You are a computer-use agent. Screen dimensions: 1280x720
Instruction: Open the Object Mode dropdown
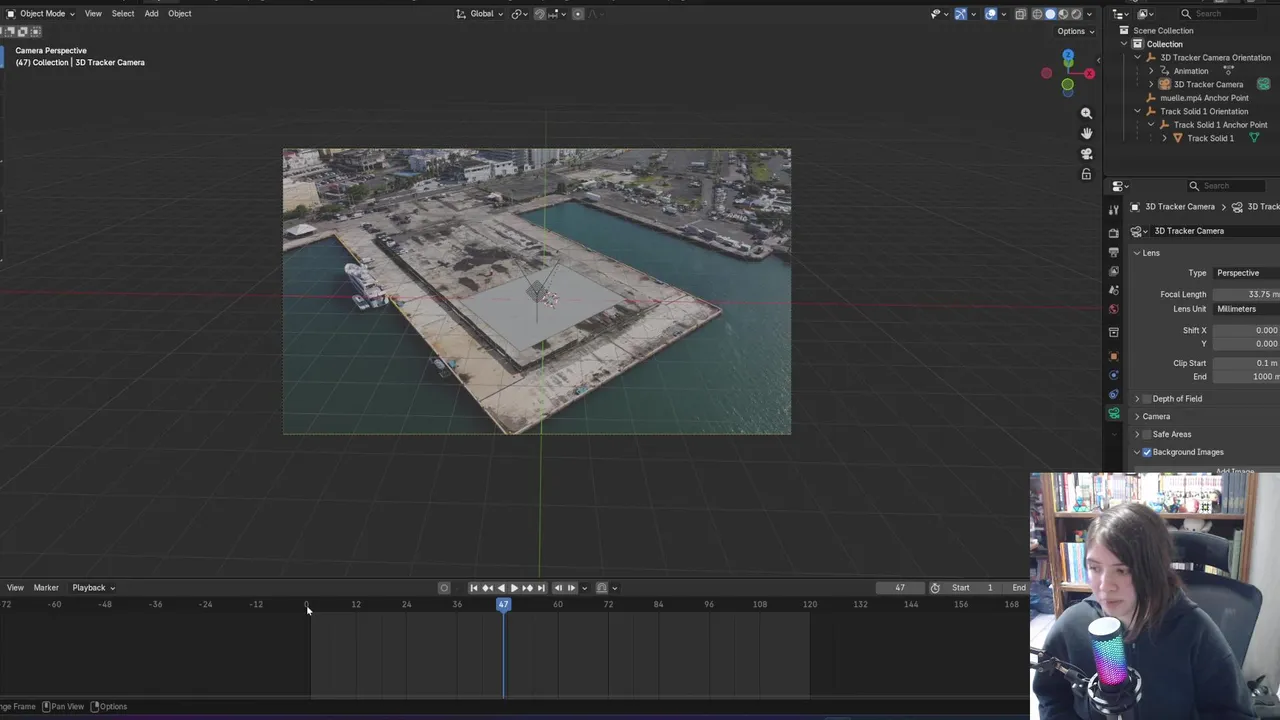coord(41,14)
